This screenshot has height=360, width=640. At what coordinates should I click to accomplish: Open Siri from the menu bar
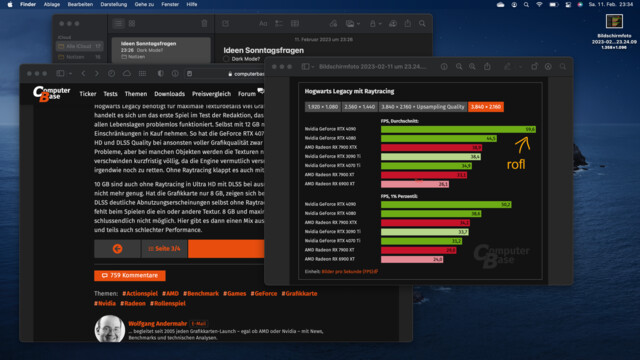click(580, 4)
